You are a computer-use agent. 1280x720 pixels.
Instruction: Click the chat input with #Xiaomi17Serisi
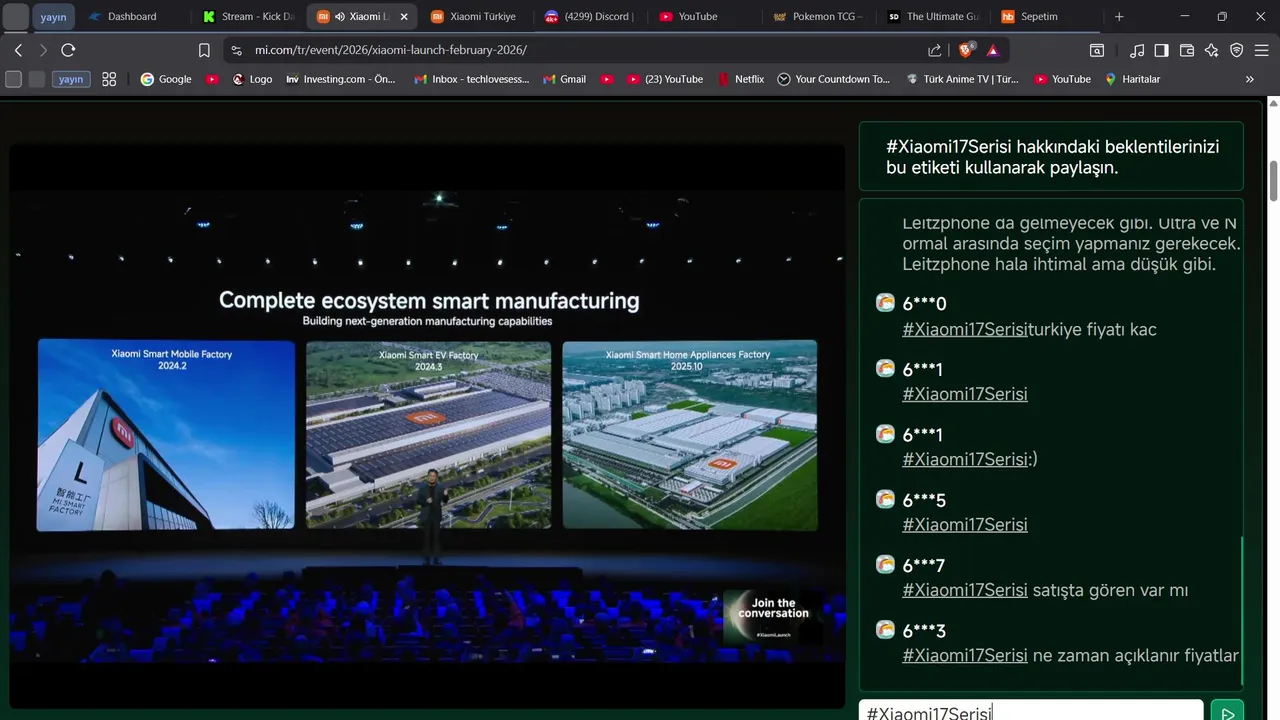click(x=1031, y=712)
